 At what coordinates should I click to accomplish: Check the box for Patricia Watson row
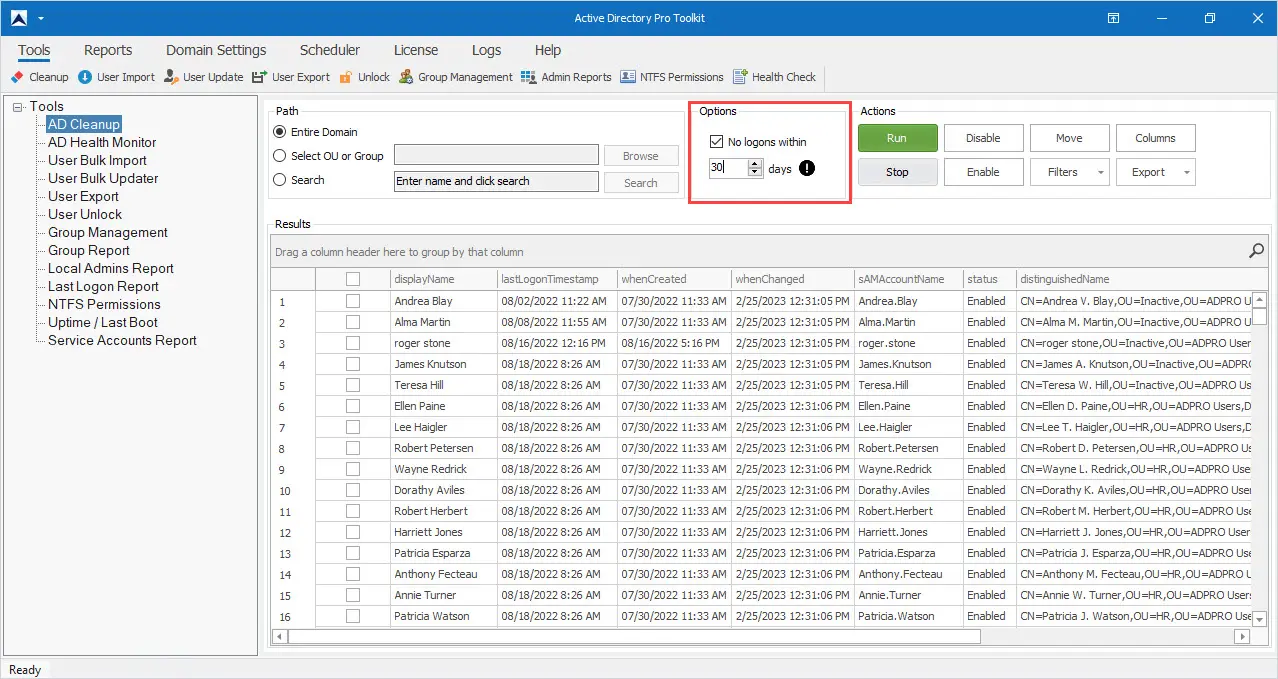(x=353, y=616)
